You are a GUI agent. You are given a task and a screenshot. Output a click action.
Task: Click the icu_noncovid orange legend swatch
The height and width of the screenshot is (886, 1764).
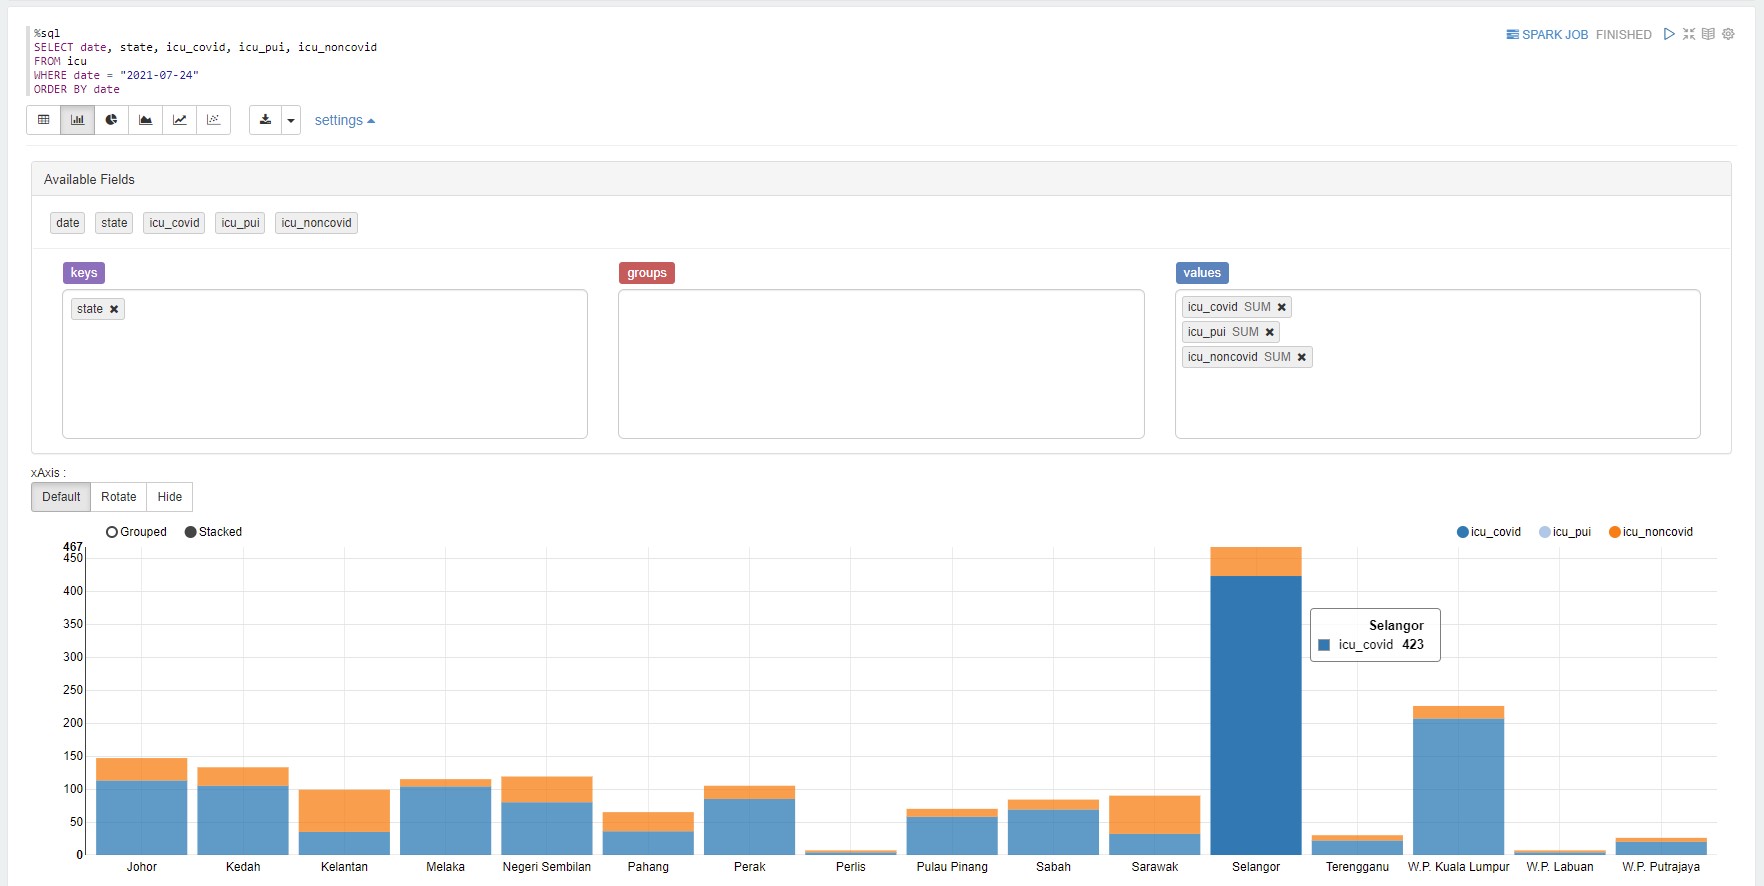[1614, 532]
